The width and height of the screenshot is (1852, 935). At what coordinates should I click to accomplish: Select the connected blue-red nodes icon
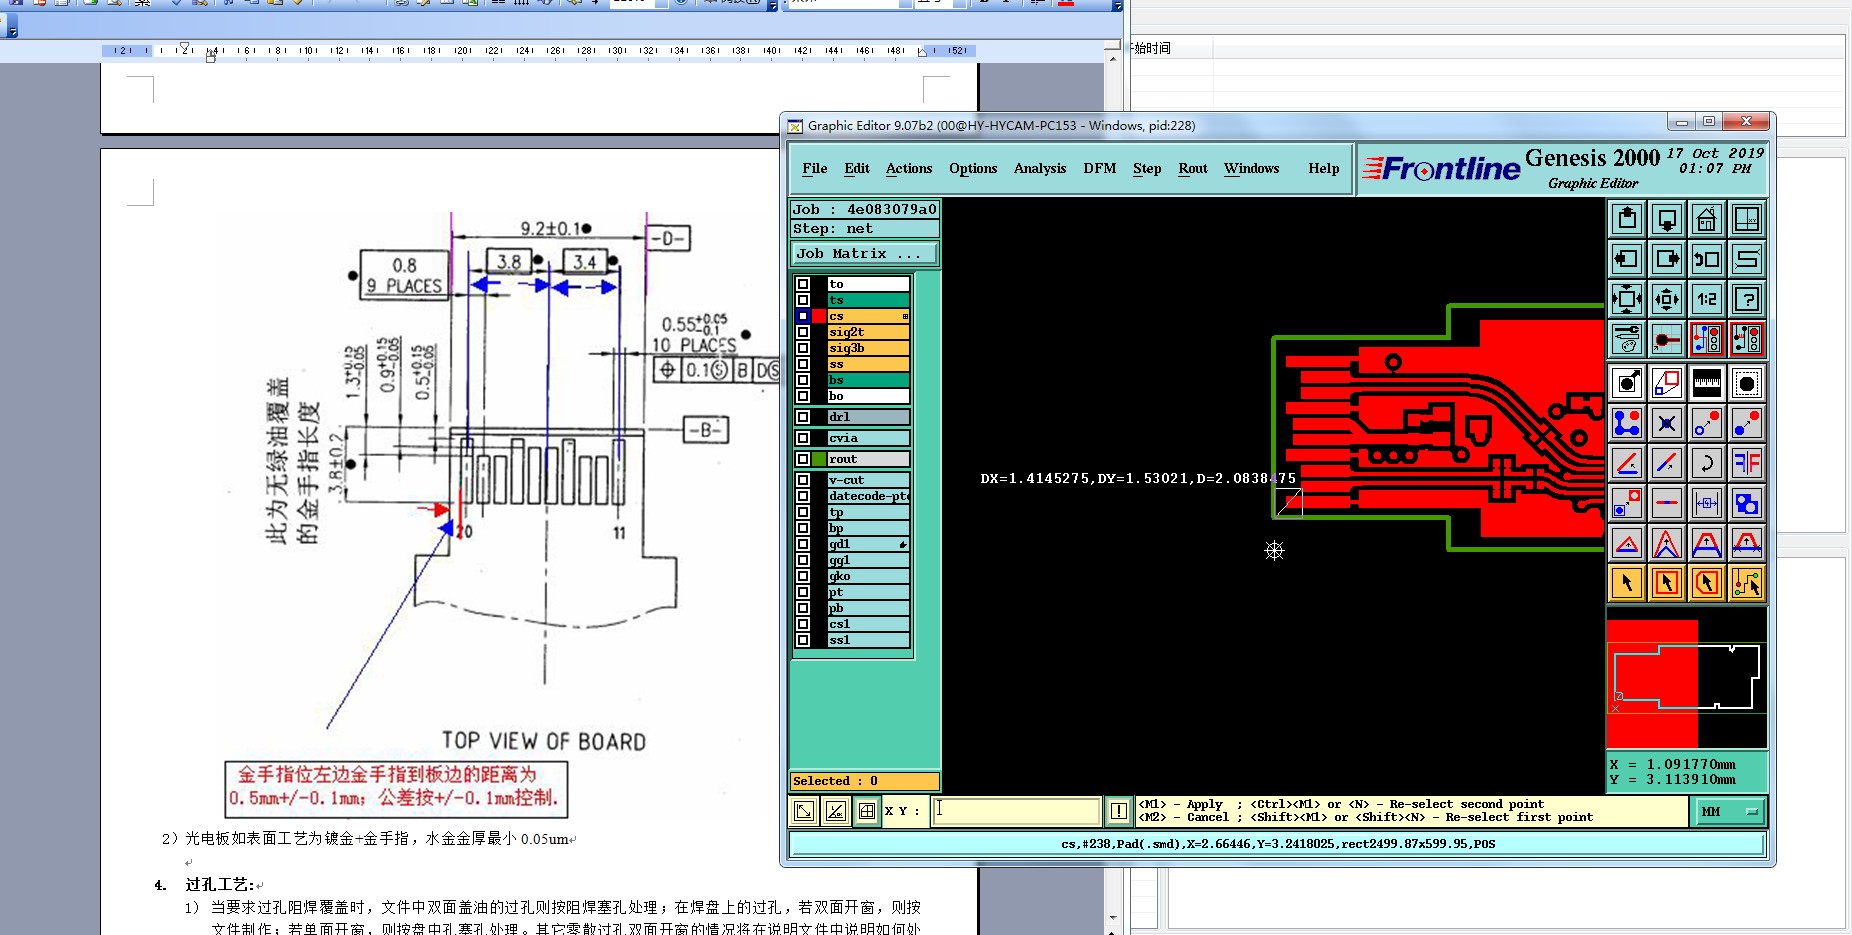1627,423
